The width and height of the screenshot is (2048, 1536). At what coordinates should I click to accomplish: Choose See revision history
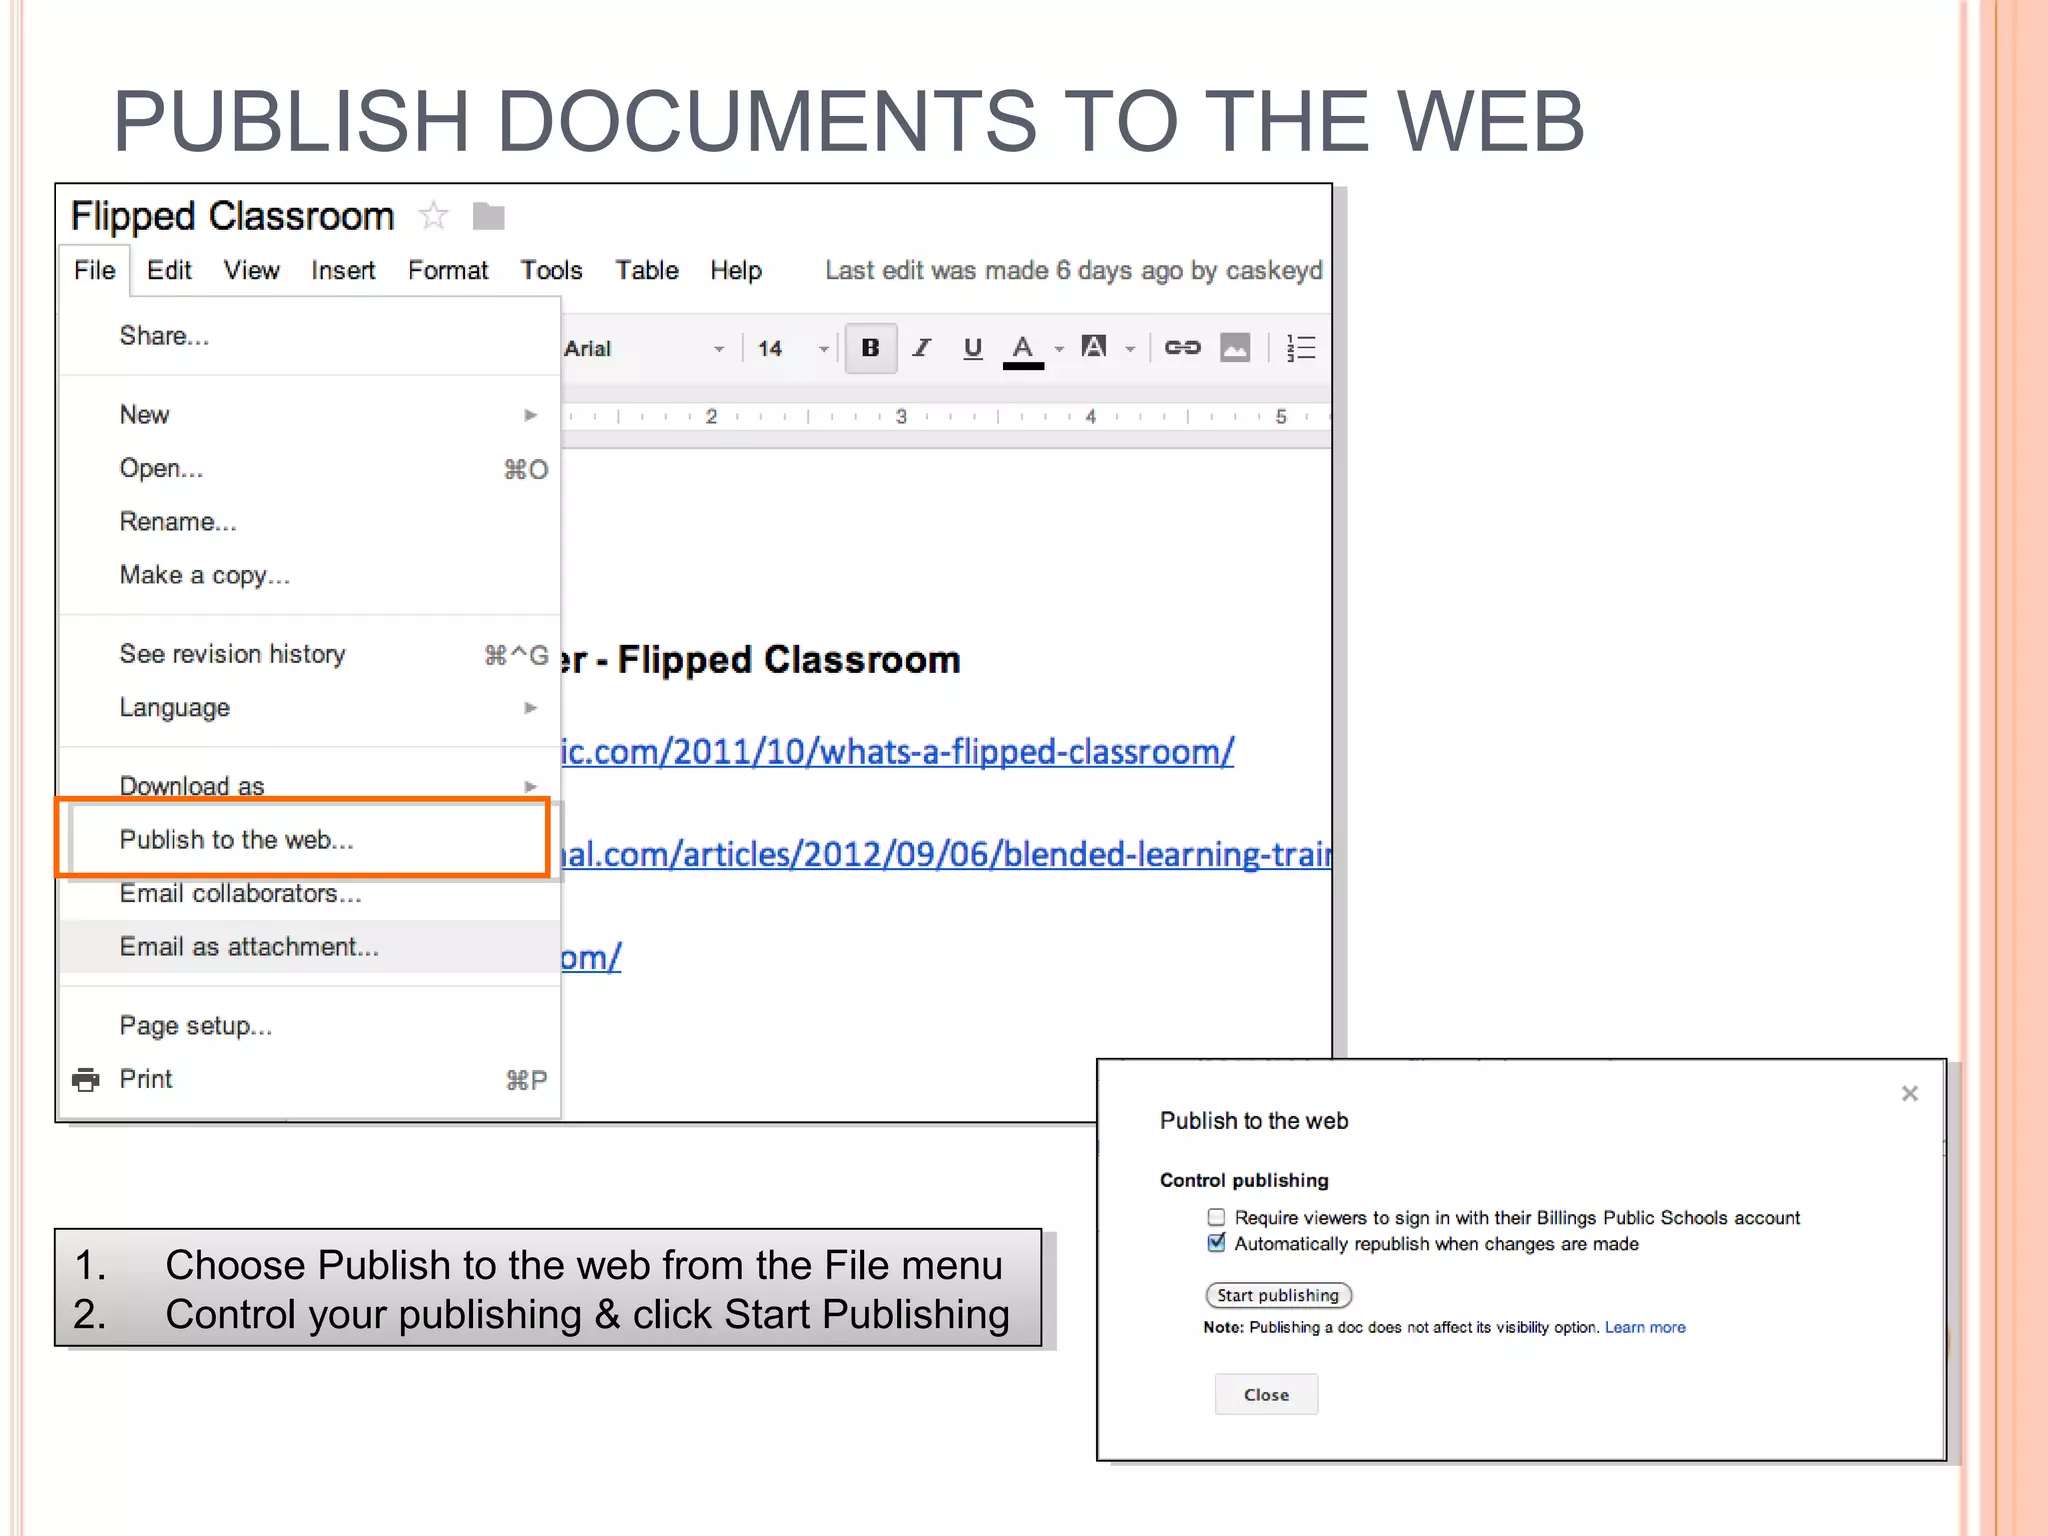coord(310,654)
